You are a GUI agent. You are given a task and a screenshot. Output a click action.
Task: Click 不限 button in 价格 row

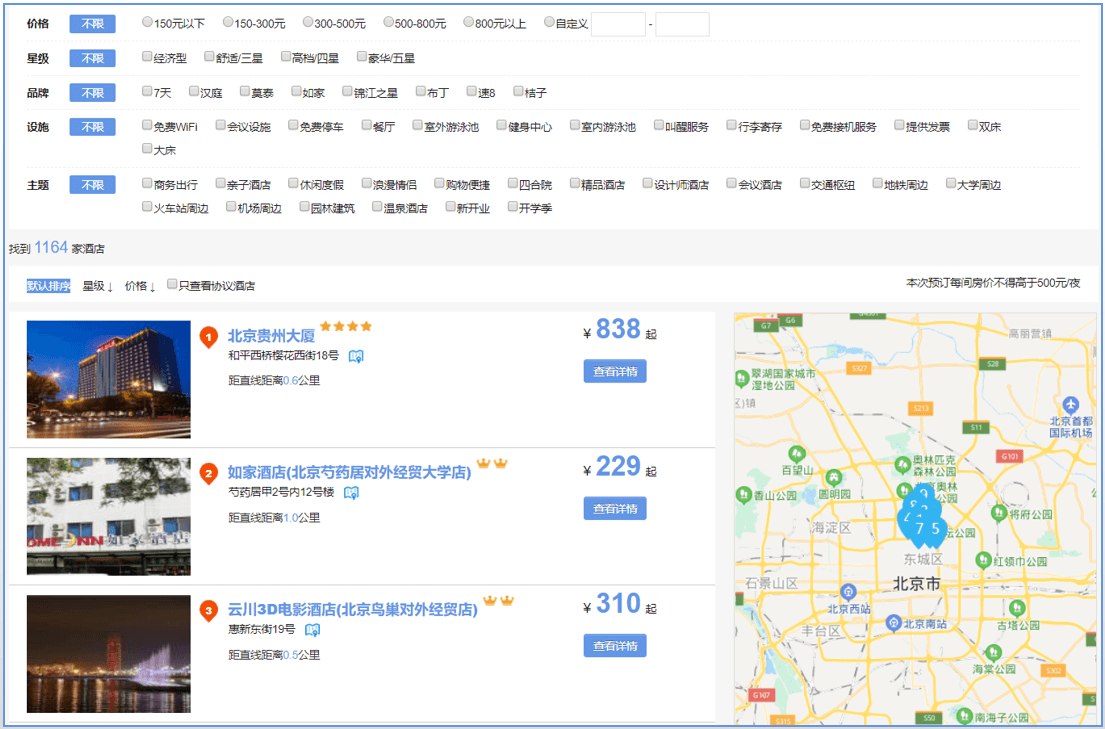[x=92, y=23]
